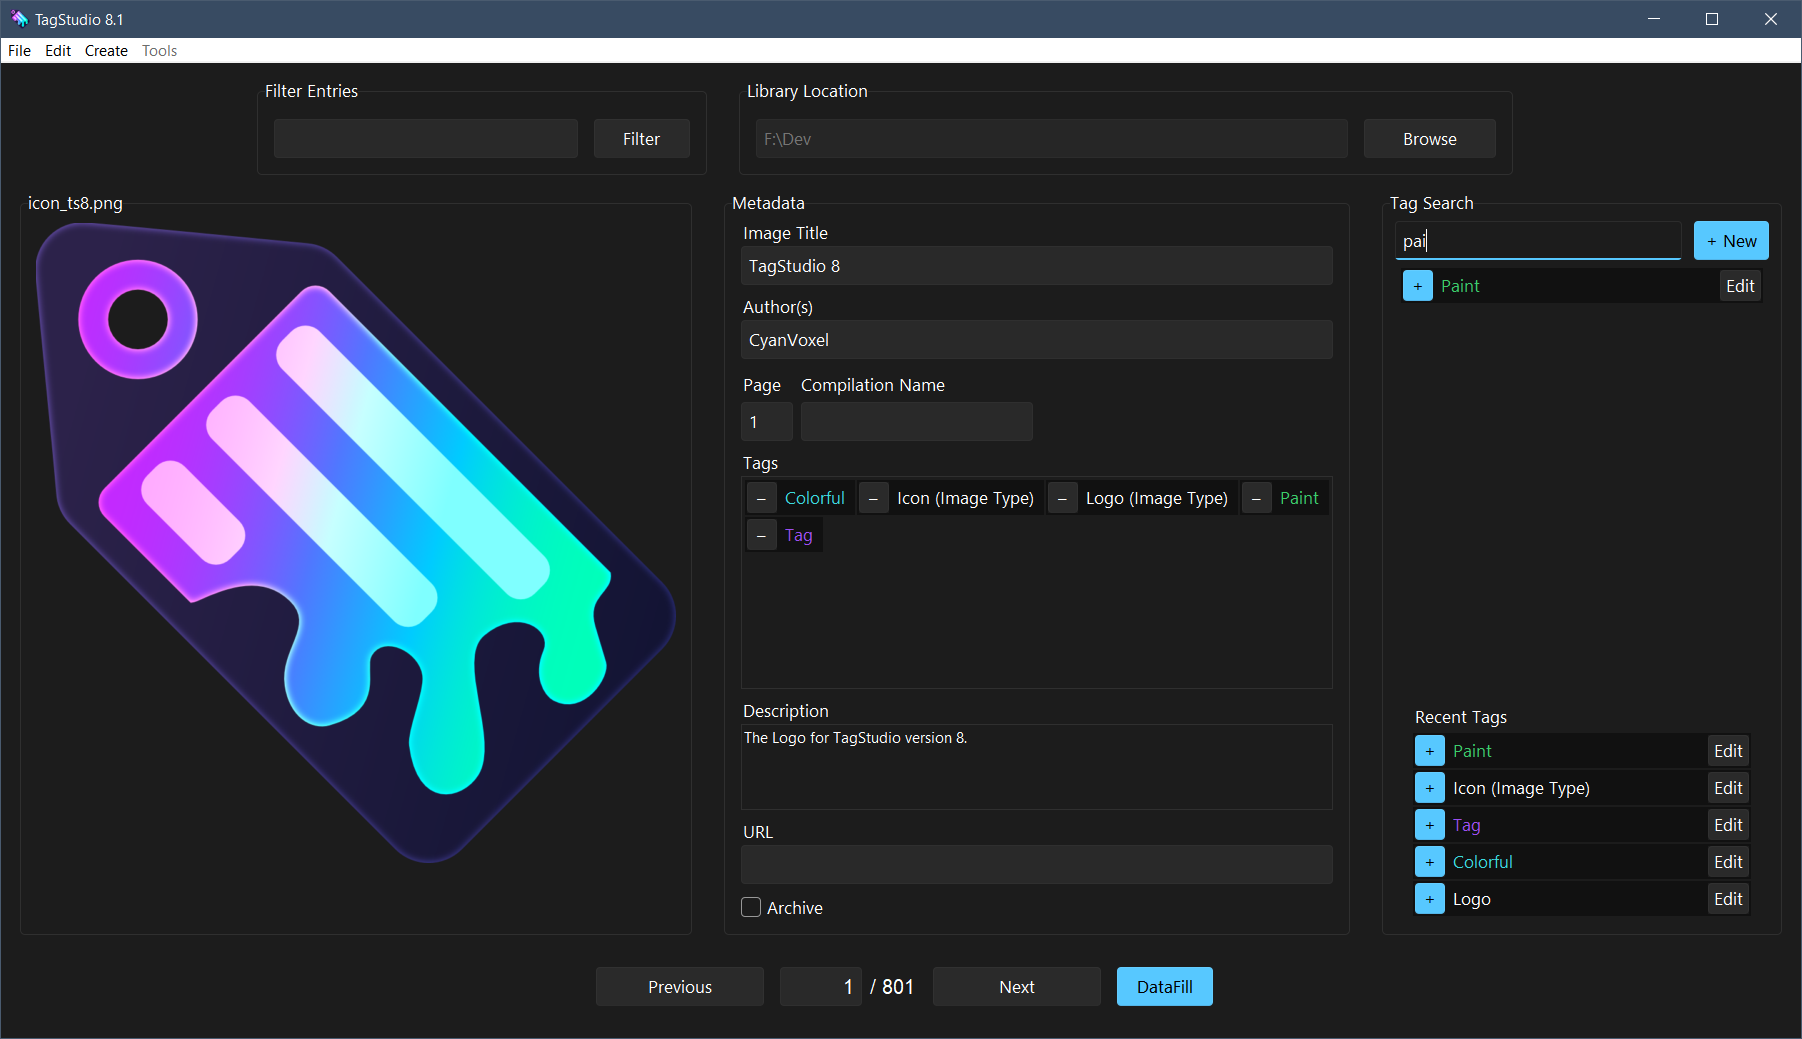The height and width of the screenshot is (1039, 1802).
Task: Edit Paint in Recent Tags
Action: point(1728,751)
